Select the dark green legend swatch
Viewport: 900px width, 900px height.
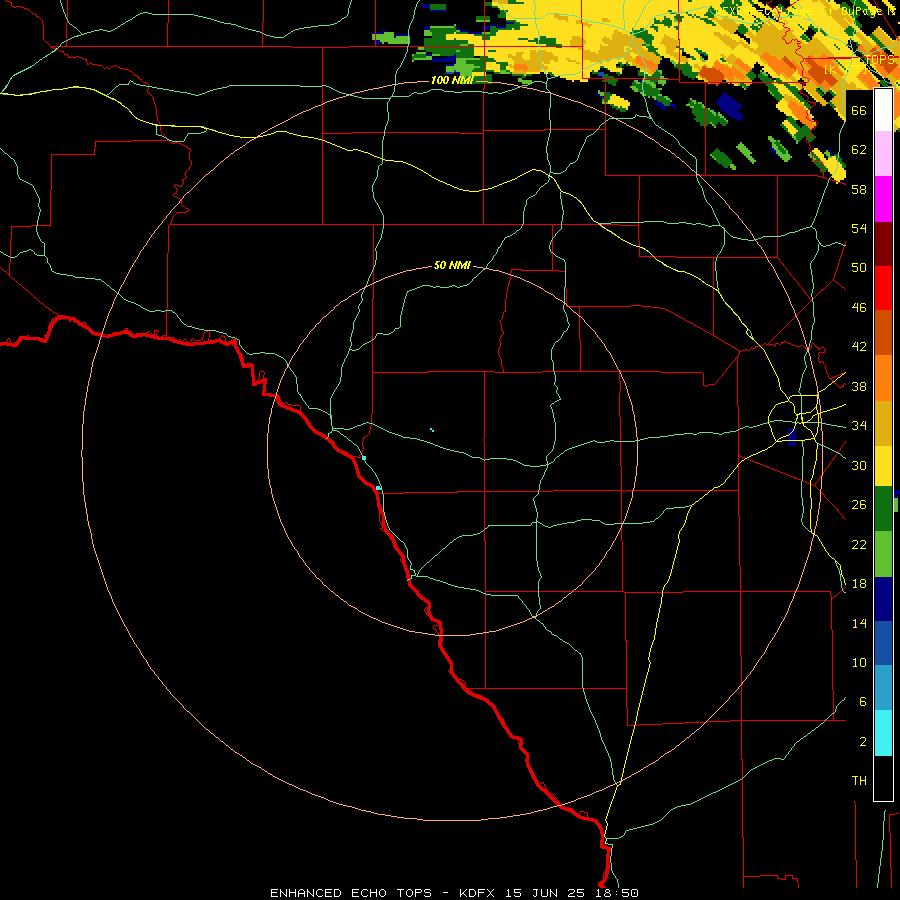(x=883, y=509)
